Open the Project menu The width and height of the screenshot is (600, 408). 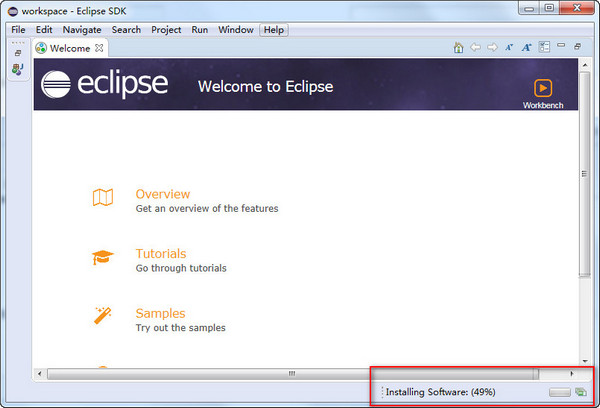(166, 29)
